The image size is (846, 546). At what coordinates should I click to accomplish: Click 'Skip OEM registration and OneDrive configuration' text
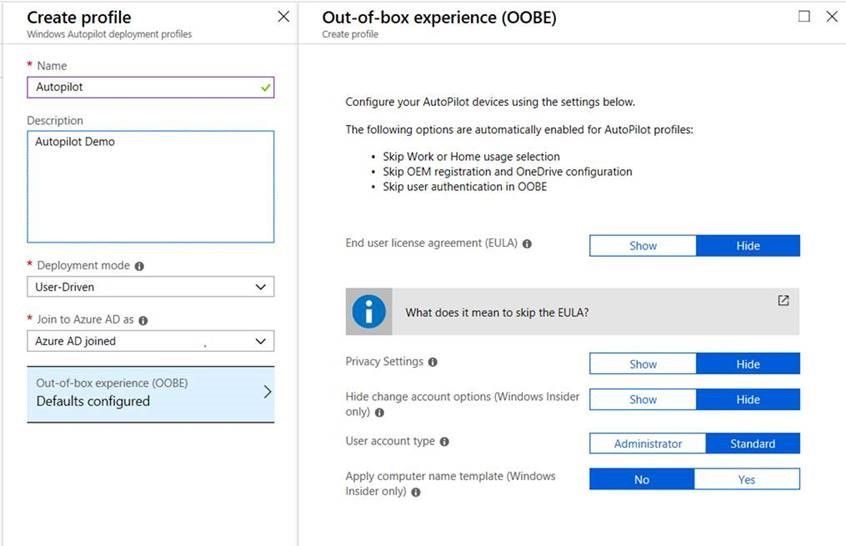click(507, 172)
